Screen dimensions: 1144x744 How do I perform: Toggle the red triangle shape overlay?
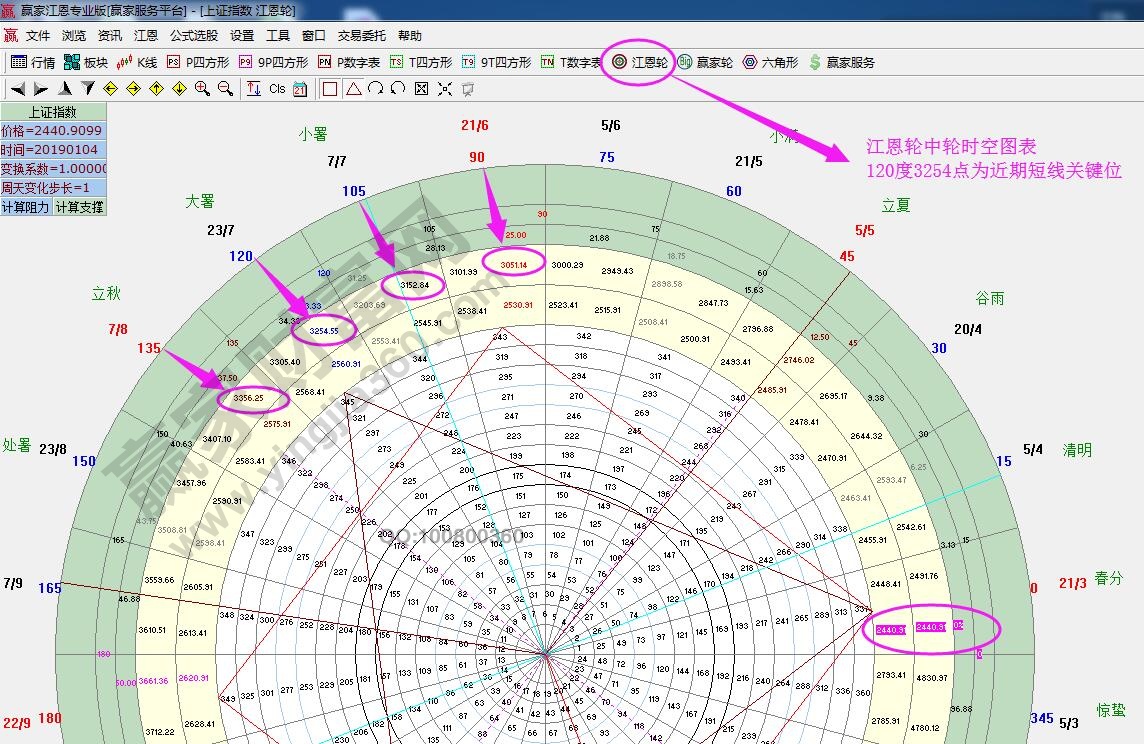click(353, 89)
